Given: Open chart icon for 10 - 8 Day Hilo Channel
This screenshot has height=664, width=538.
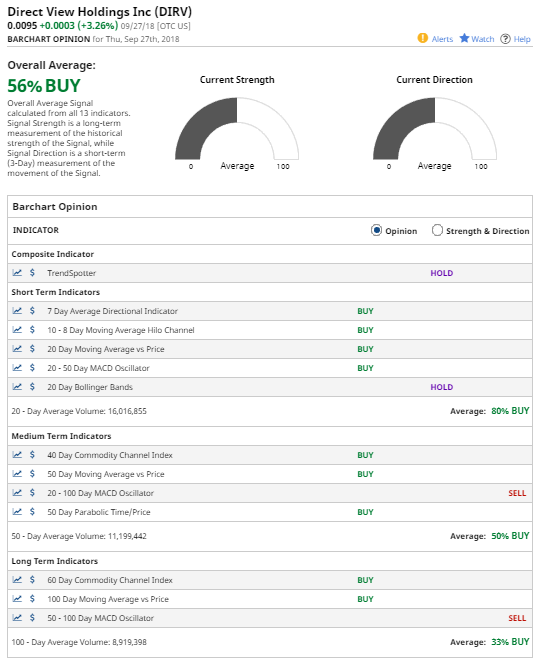Looking at the screenshot, I should (17, 329).
